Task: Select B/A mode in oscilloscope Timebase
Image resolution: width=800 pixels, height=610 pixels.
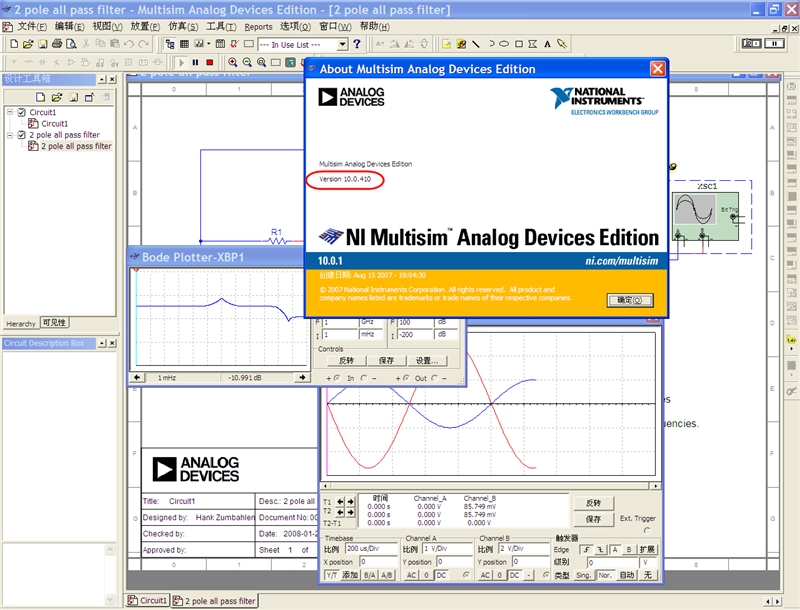Action: 369,575
